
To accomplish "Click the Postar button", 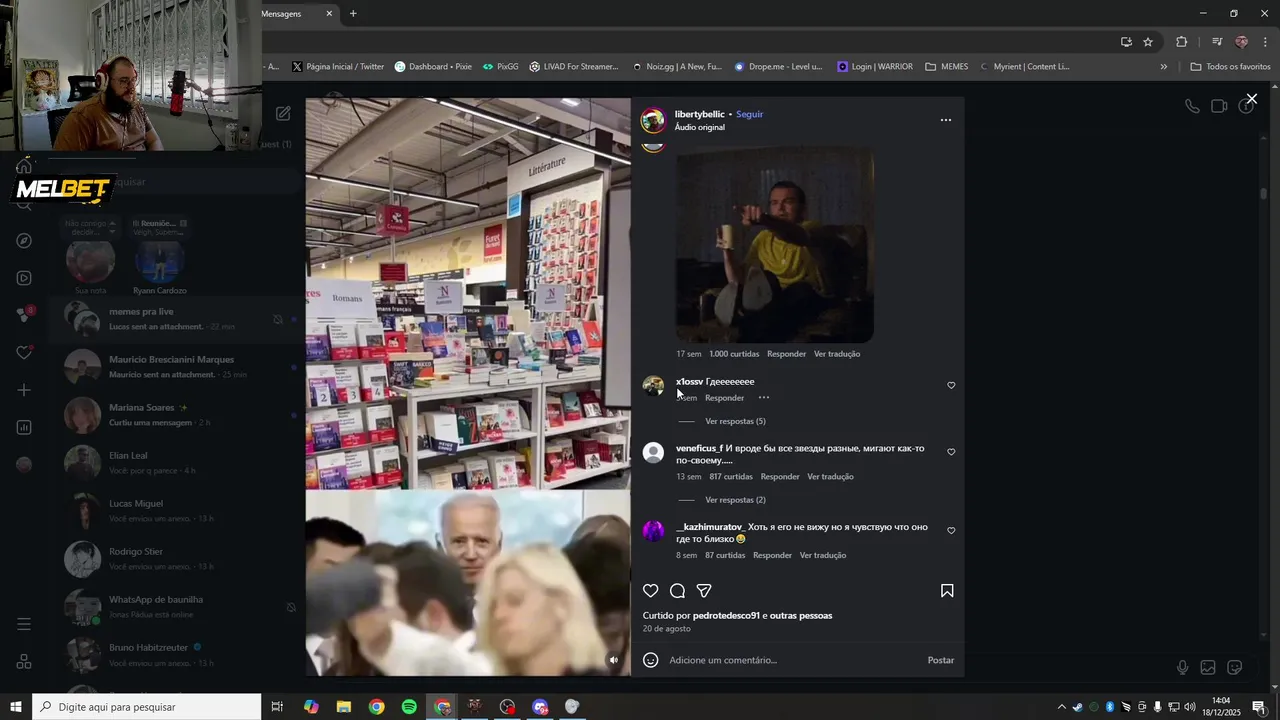I will tap(940, 660).
